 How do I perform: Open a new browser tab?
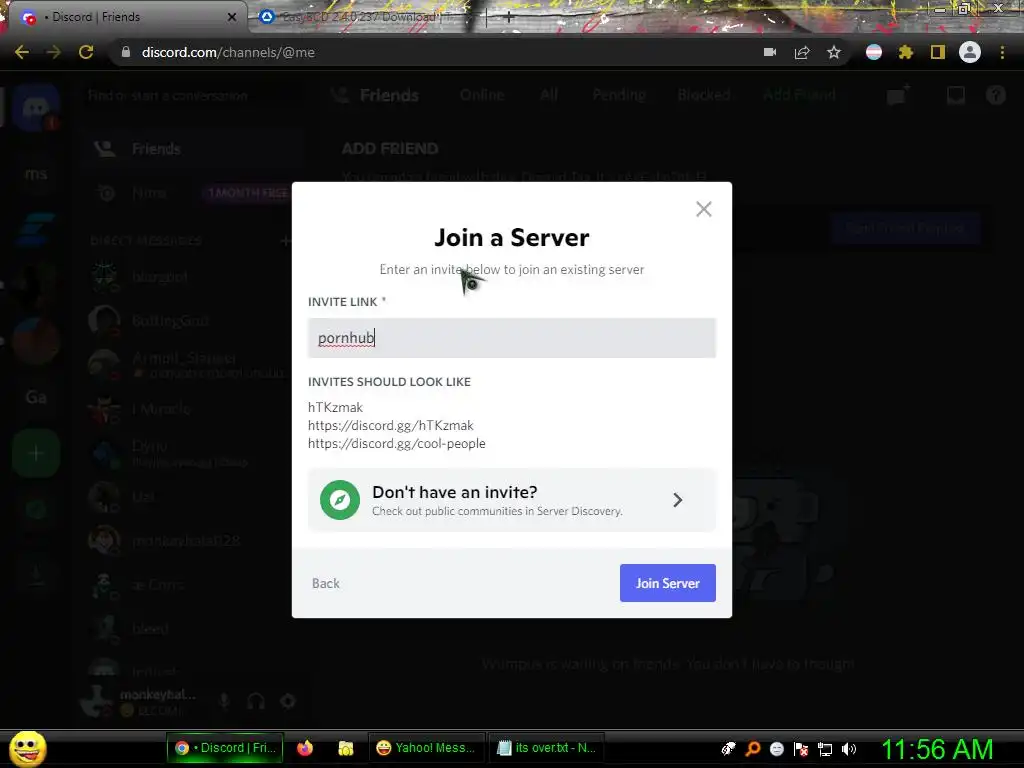(x=509, y=17)
